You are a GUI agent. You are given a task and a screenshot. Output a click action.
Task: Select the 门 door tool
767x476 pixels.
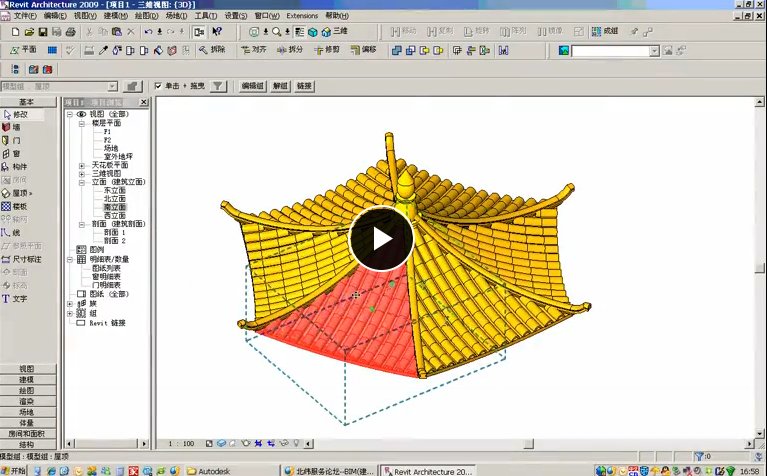tap(12, 140)
